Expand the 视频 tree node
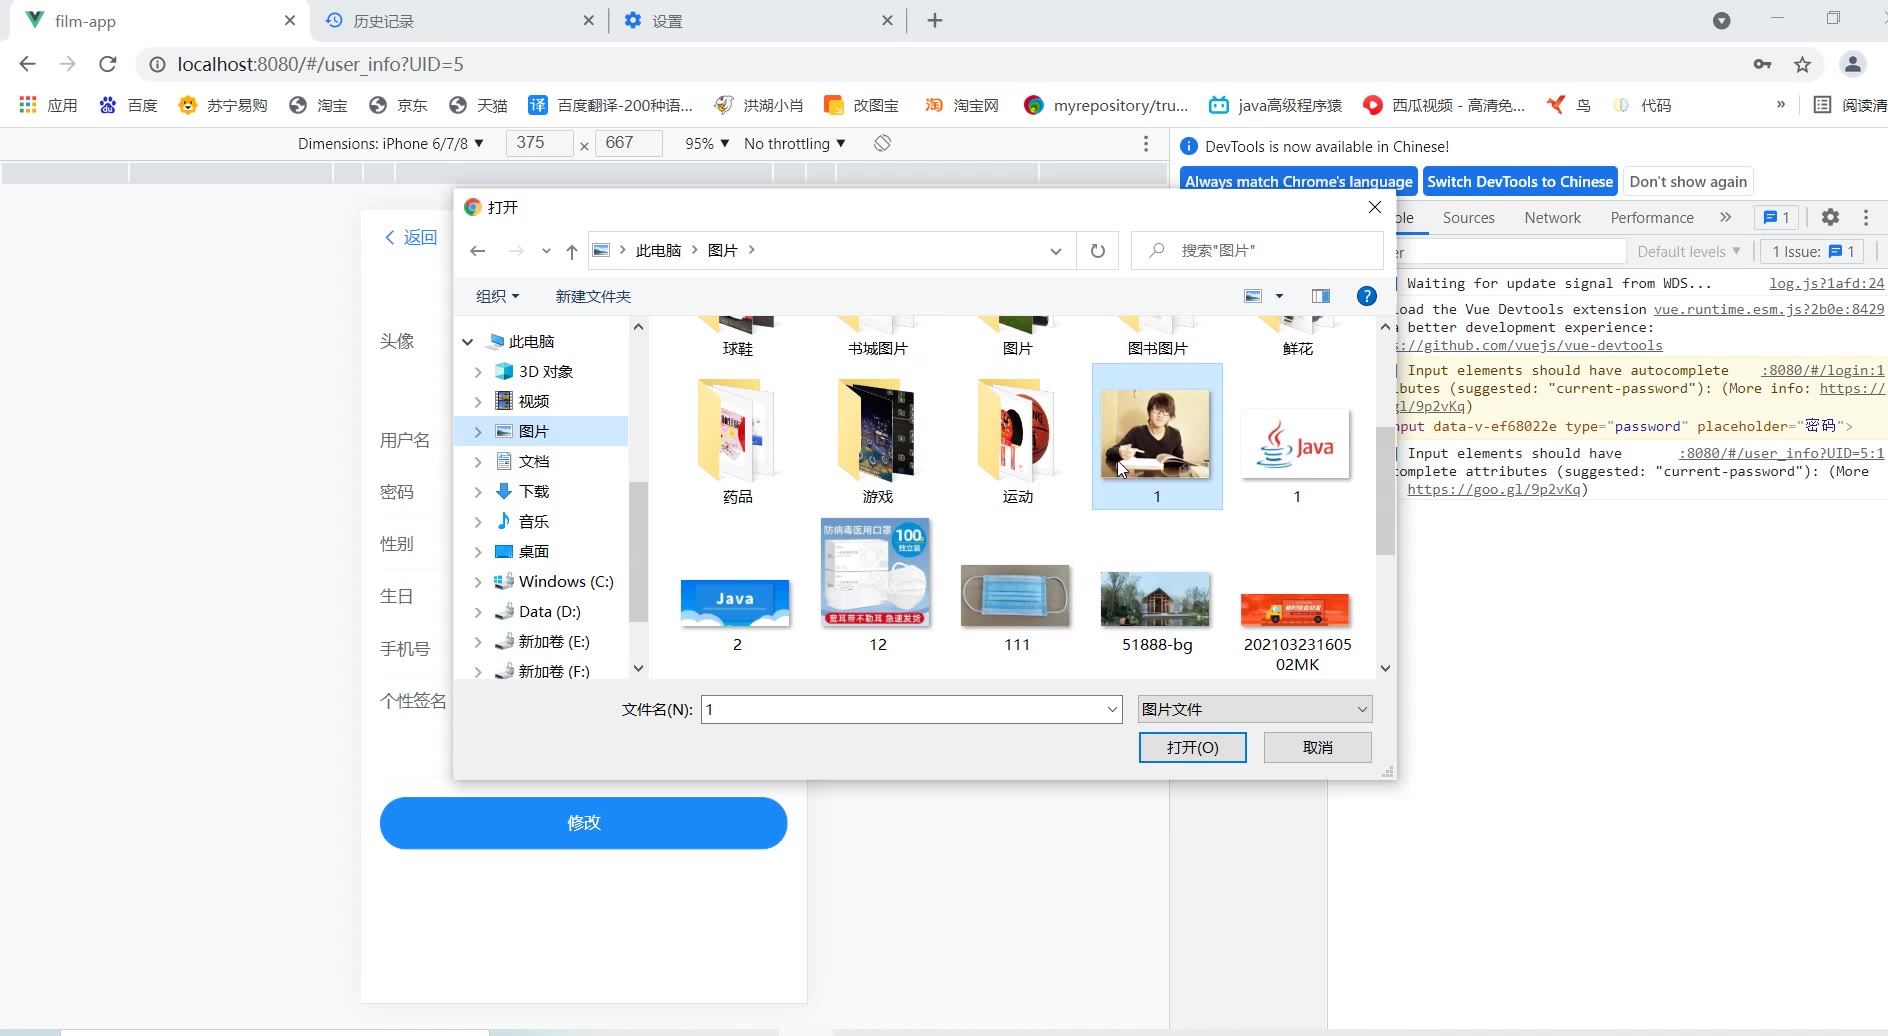Viewport: 1888px width, 1036px height. click(478, 402)
